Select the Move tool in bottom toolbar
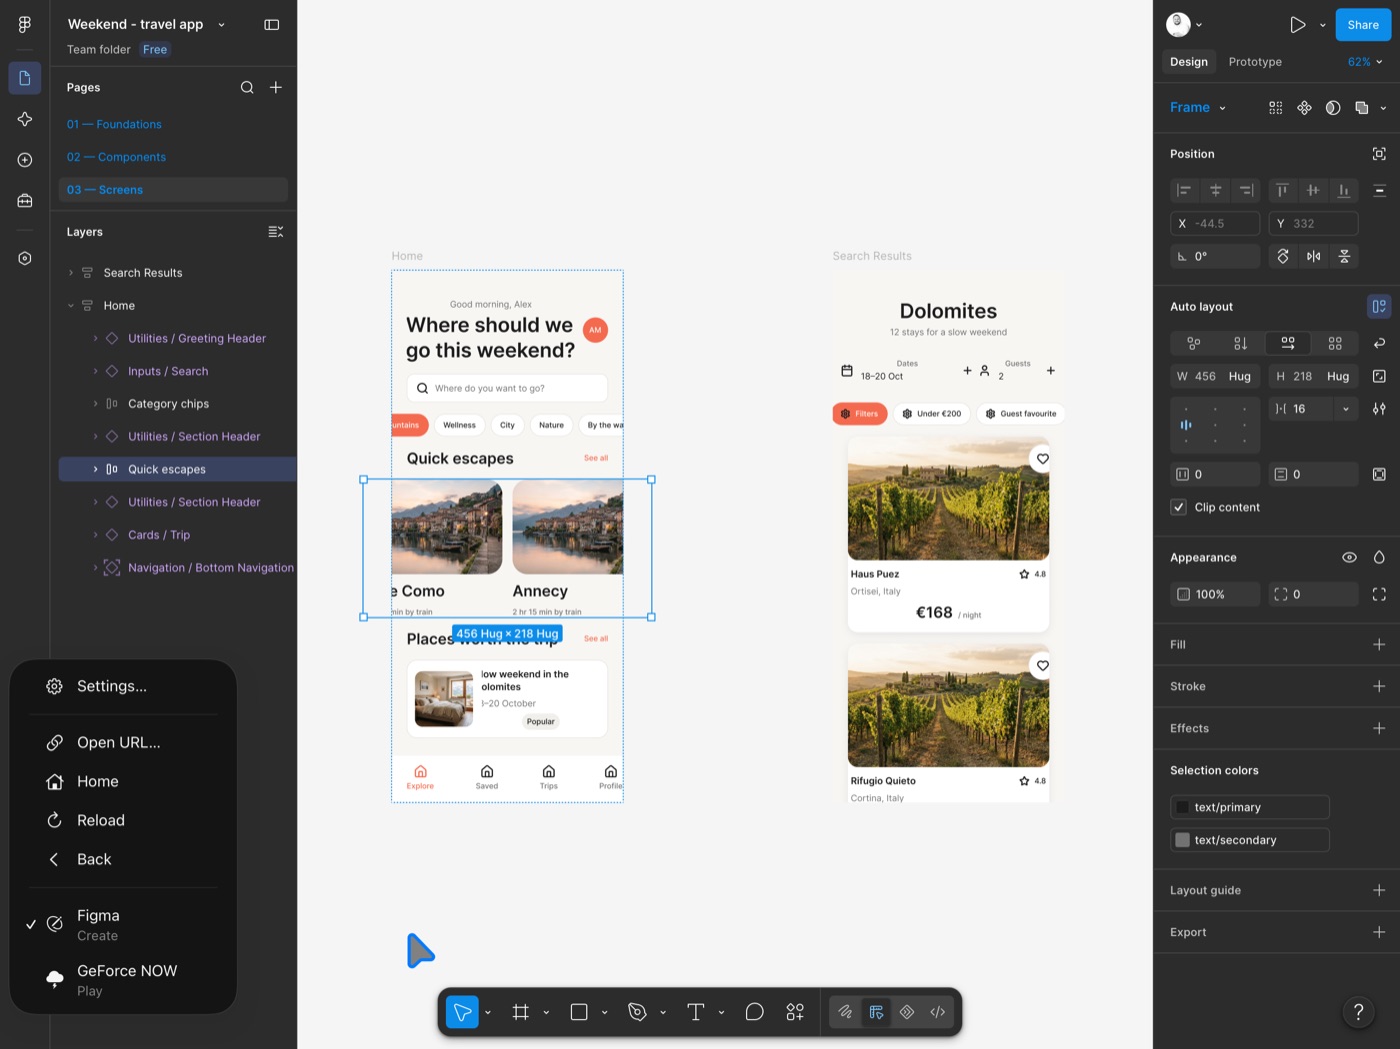 point(462,1012)
